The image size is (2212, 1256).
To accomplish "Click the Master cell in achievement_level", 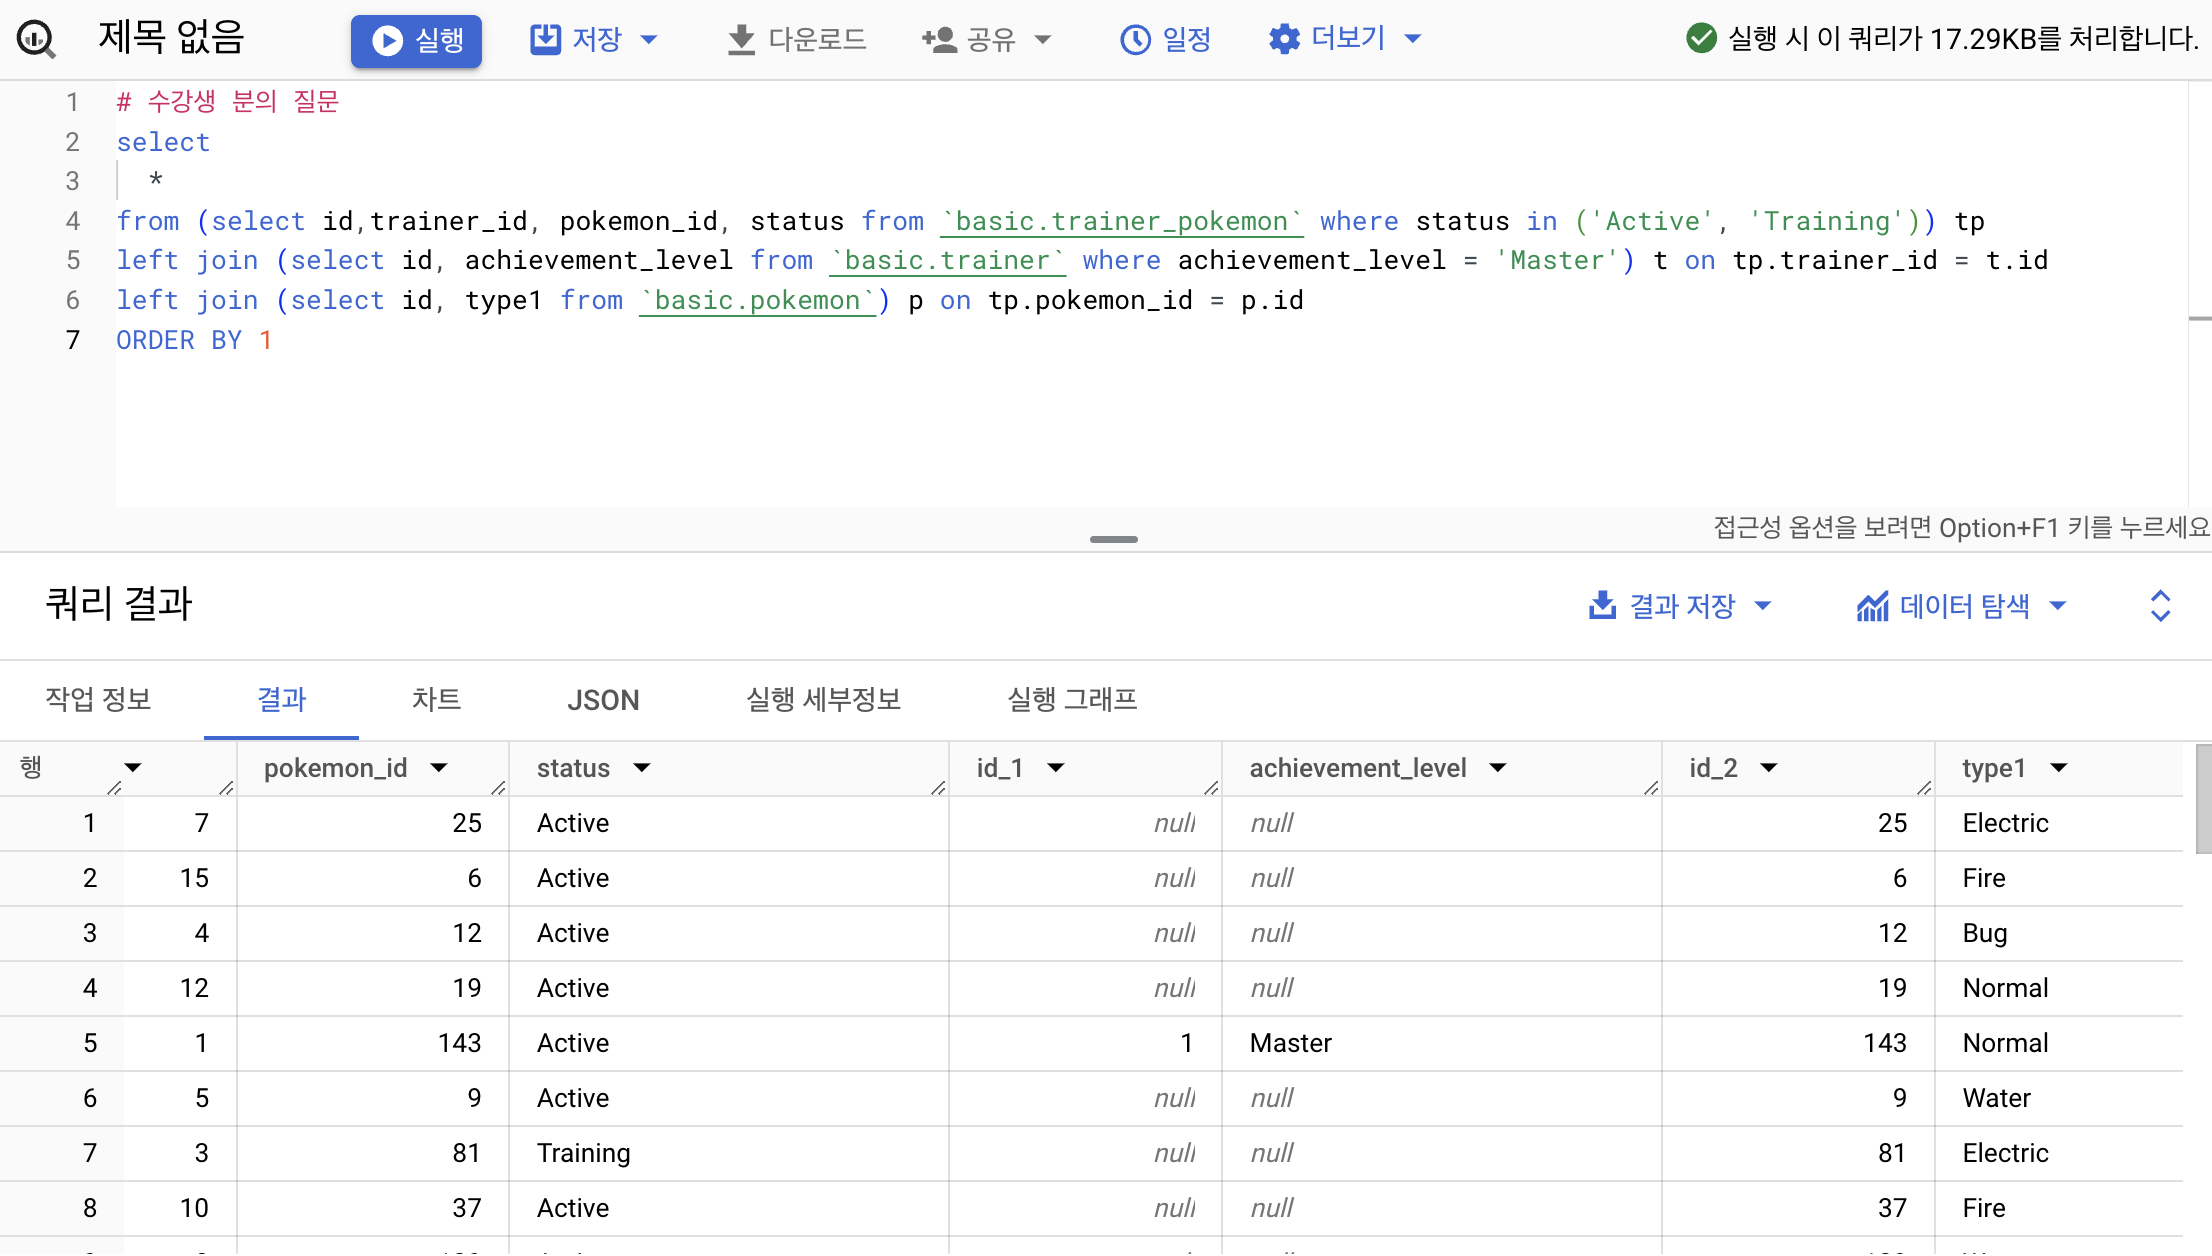I will pos(1441,1043).
